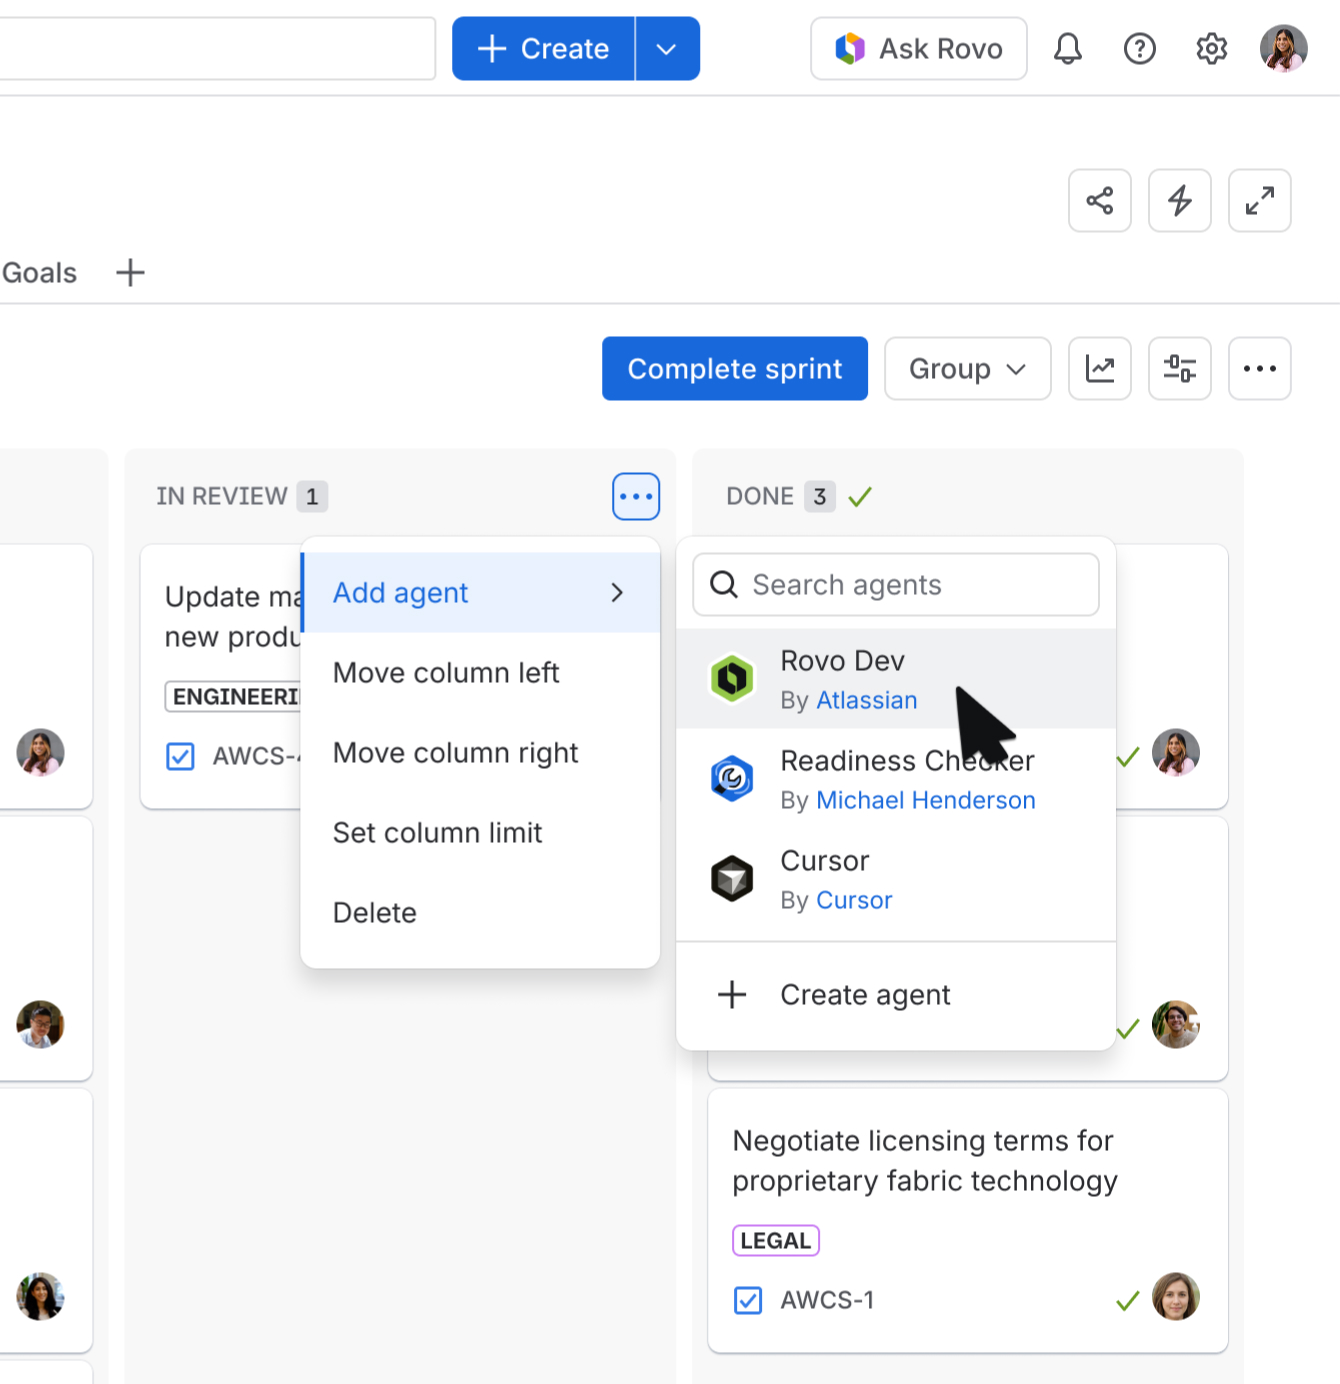Viewport: 1340px width, 1384px height.
Task: Open the Cursor author link
Action: [854, 900]
